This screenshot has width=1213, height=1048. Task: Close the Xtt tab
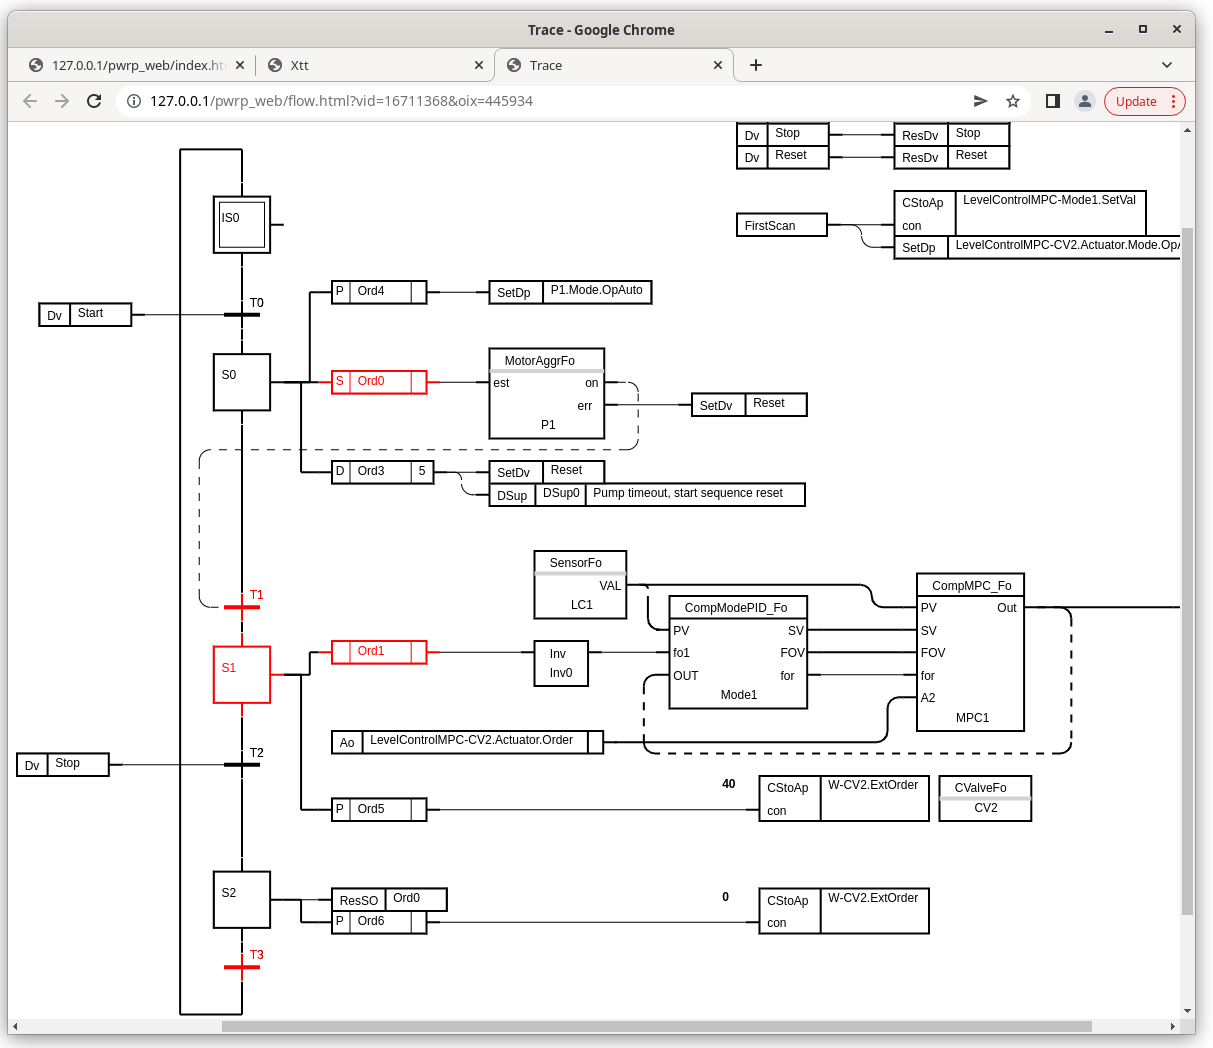point(479,65)
